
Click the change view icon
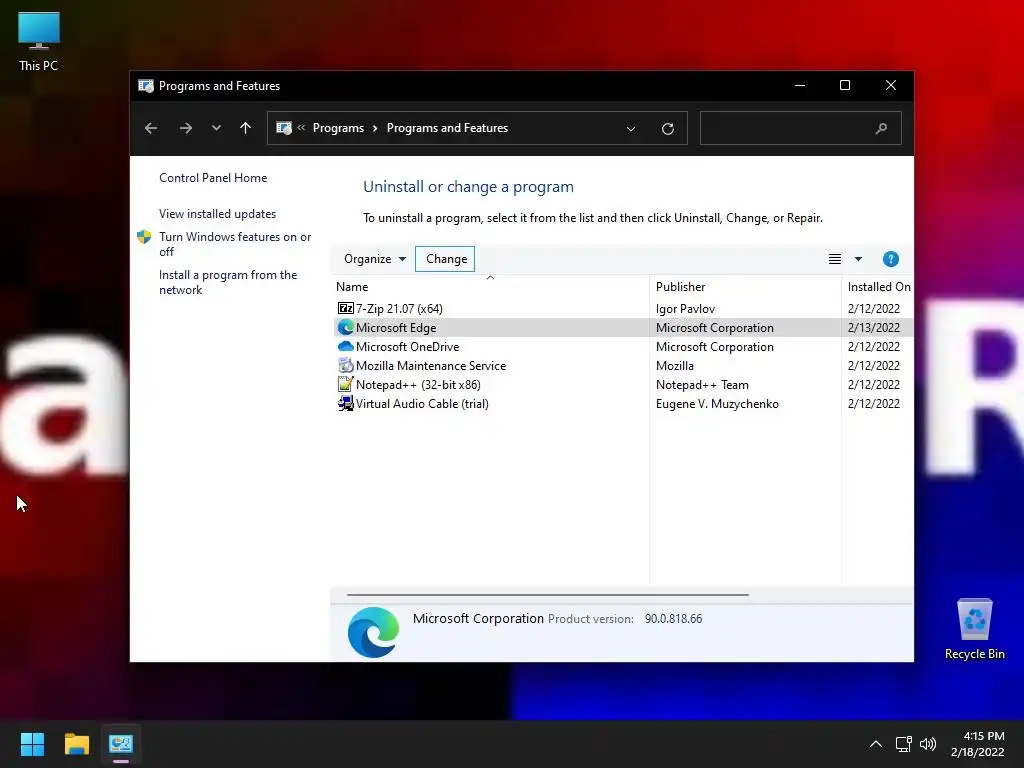click(x=835, y=259)
